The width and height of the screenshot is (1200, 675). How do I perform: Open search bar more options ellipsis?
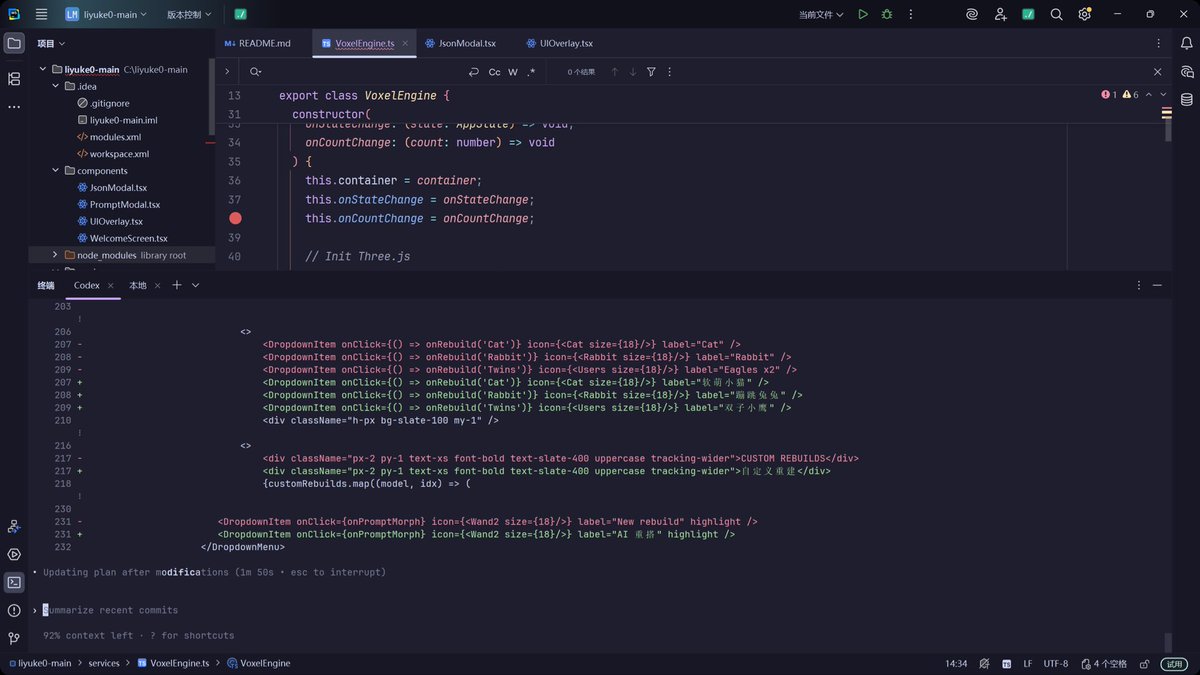coord(668,72)
